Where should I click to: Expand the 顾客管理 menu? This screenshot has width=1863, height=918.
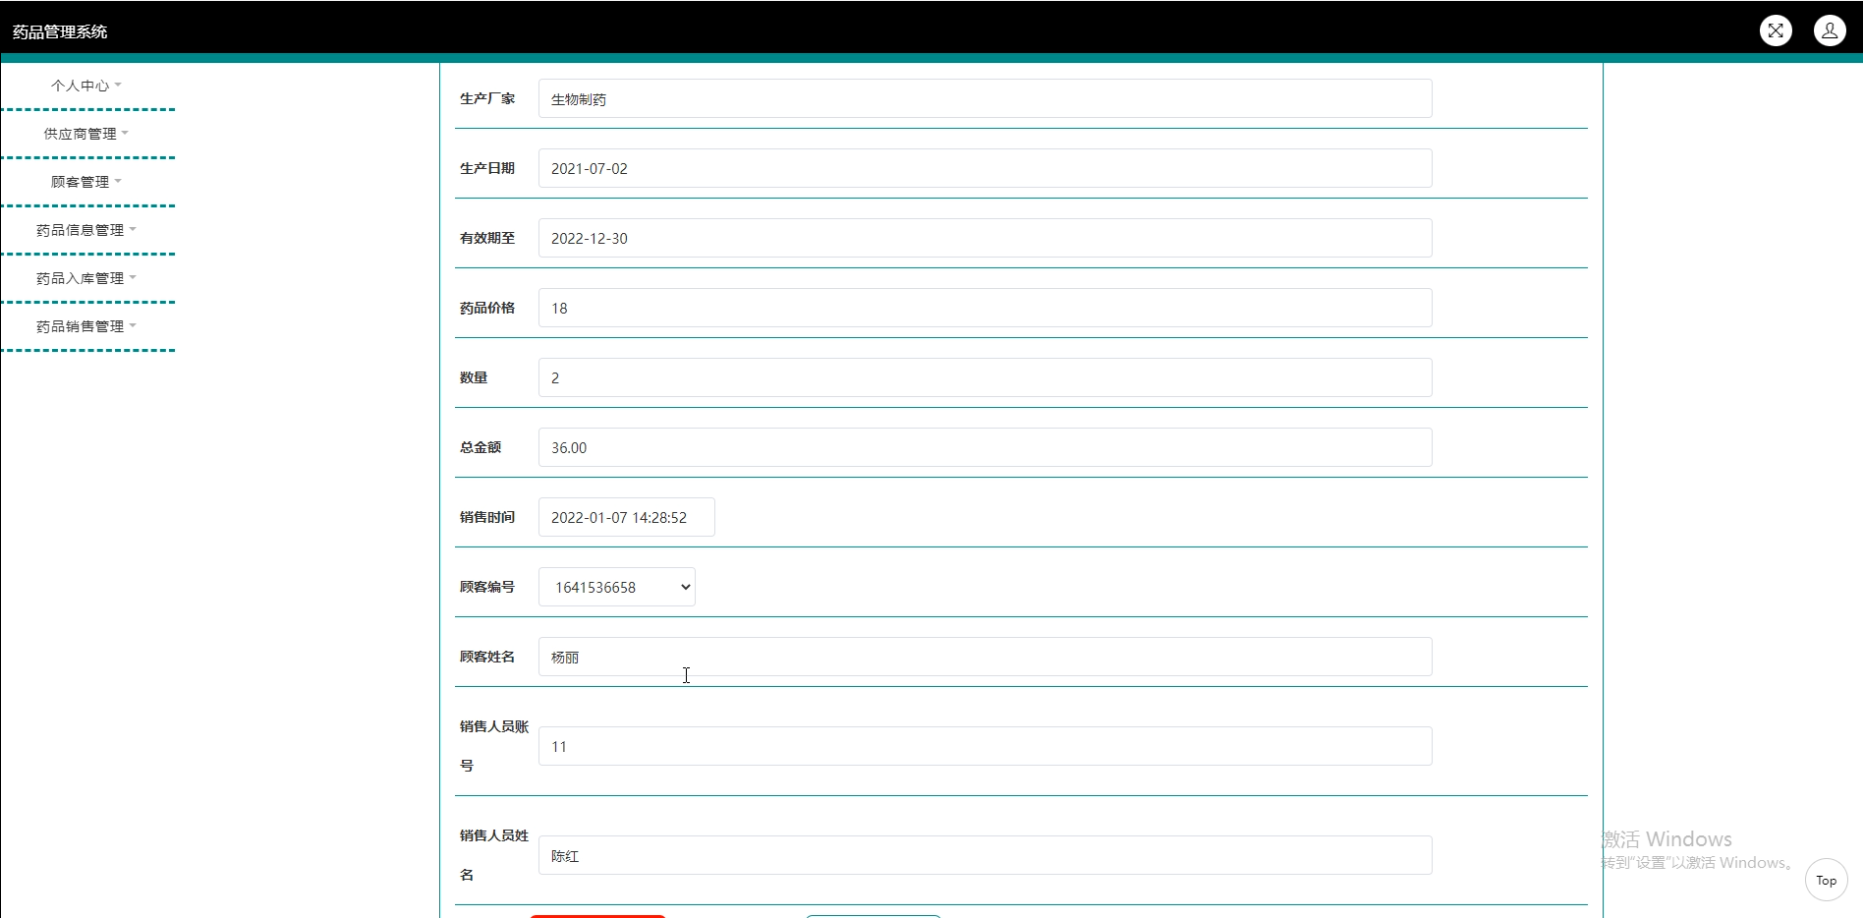click(87, 181)
